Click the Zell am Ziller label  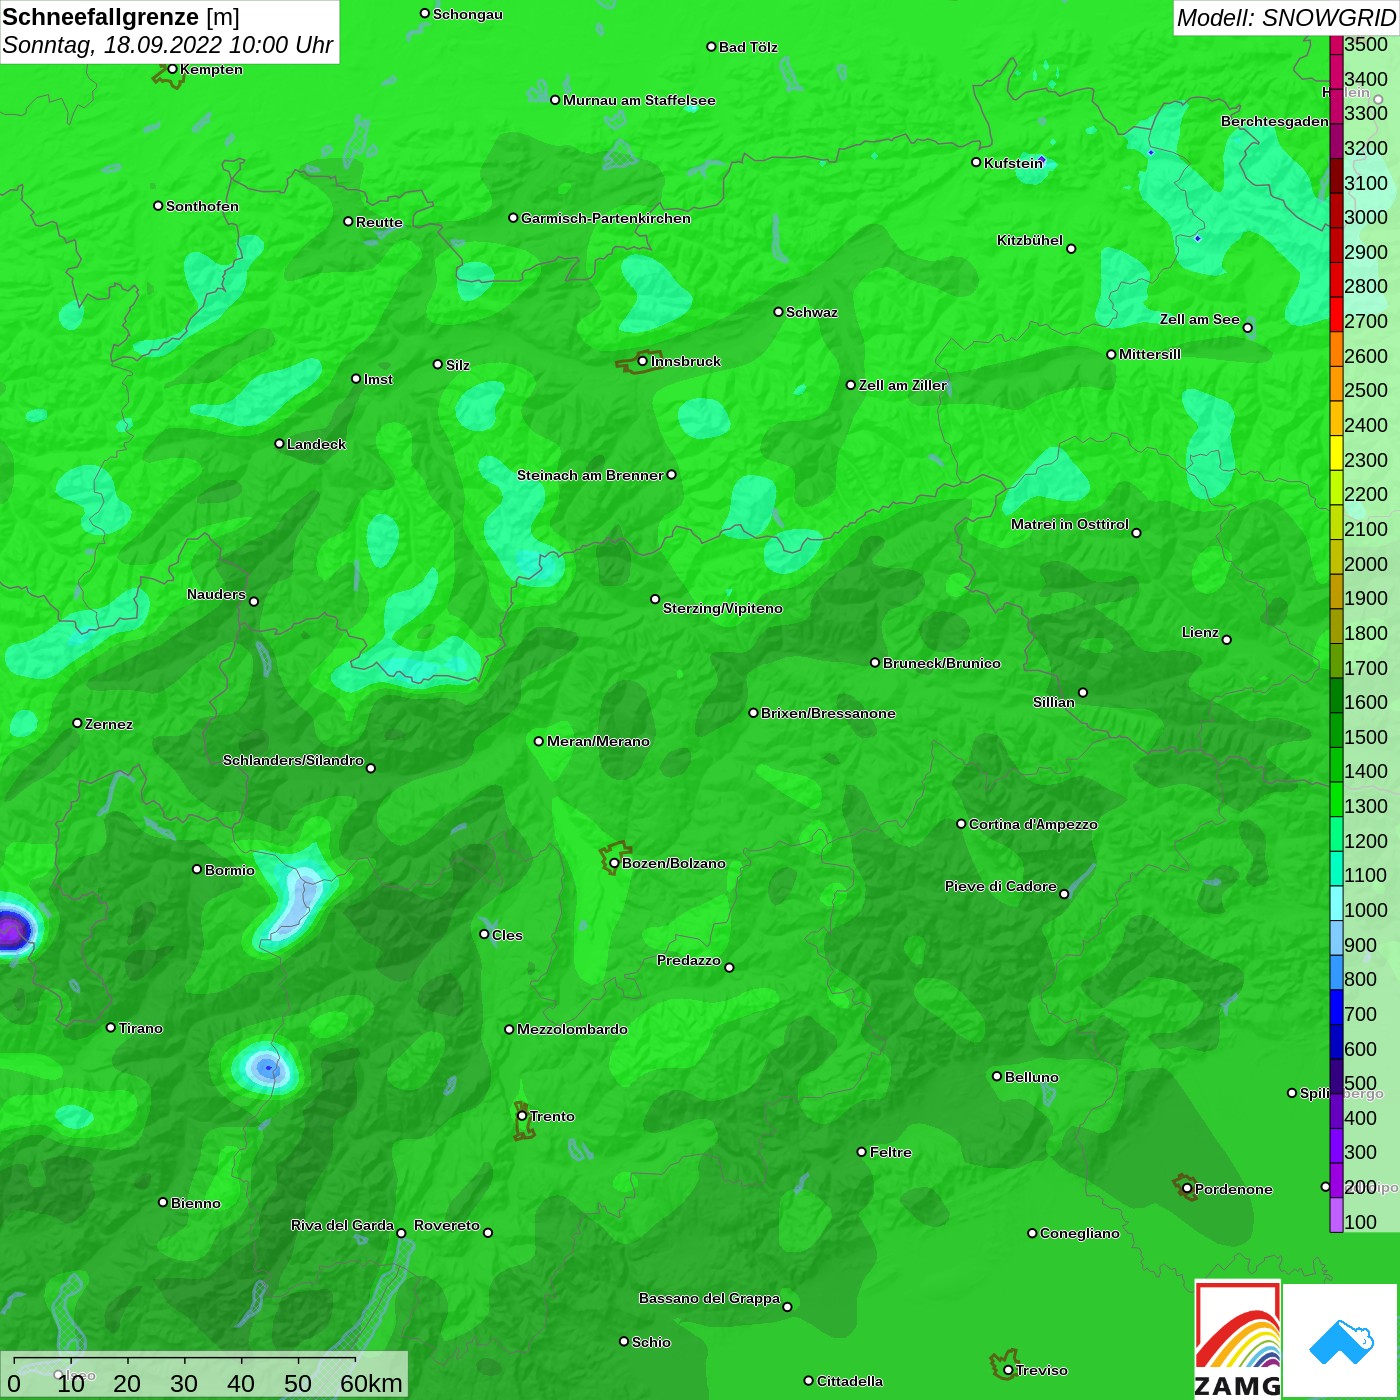point(903,385)
